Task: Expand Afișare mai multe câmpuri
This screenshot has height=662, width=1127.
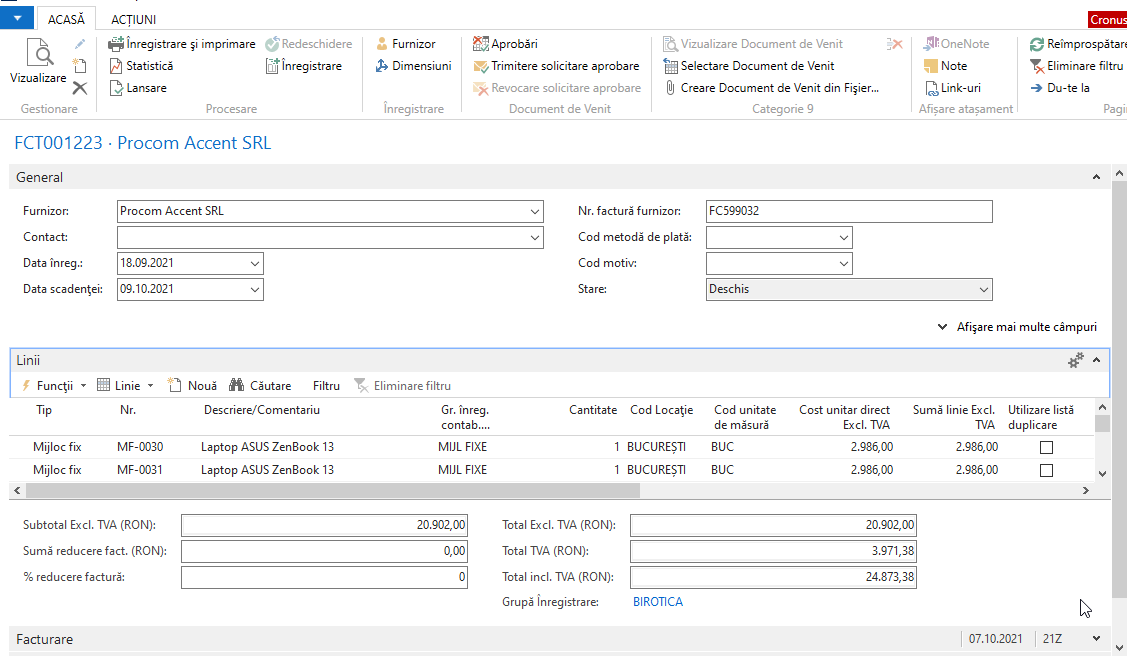Action: coord(1017,327)
